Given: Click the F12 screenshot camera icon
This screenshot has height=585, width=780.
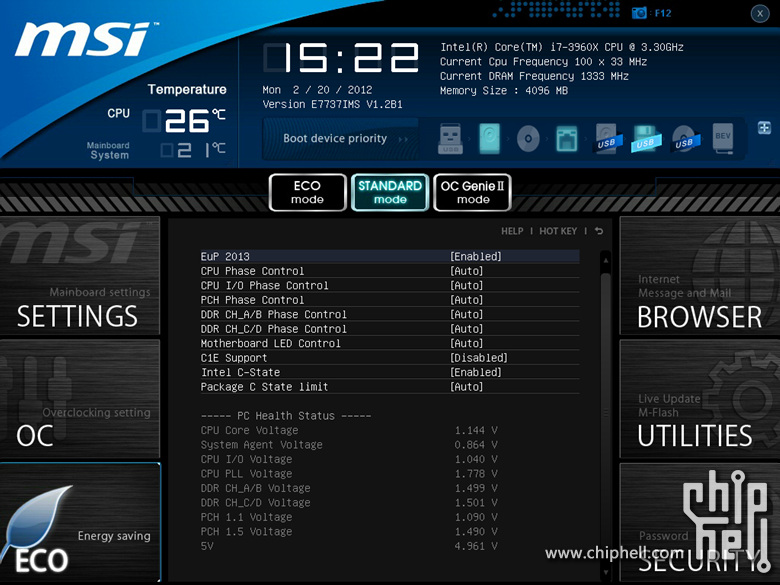Looking at the screenshot, I should click(639, 13).
